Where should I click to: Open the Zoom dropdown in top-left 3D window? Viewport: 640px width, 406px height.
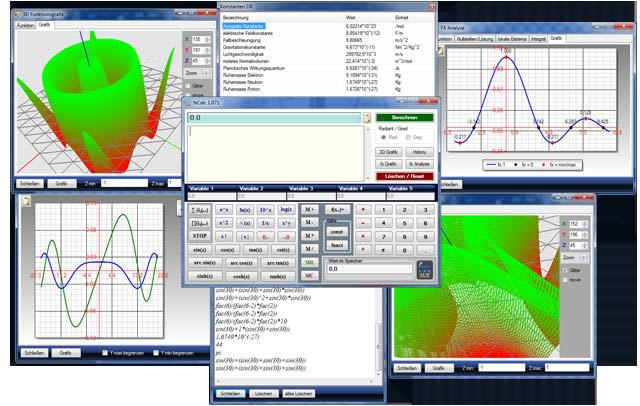[x=203, y=73]
